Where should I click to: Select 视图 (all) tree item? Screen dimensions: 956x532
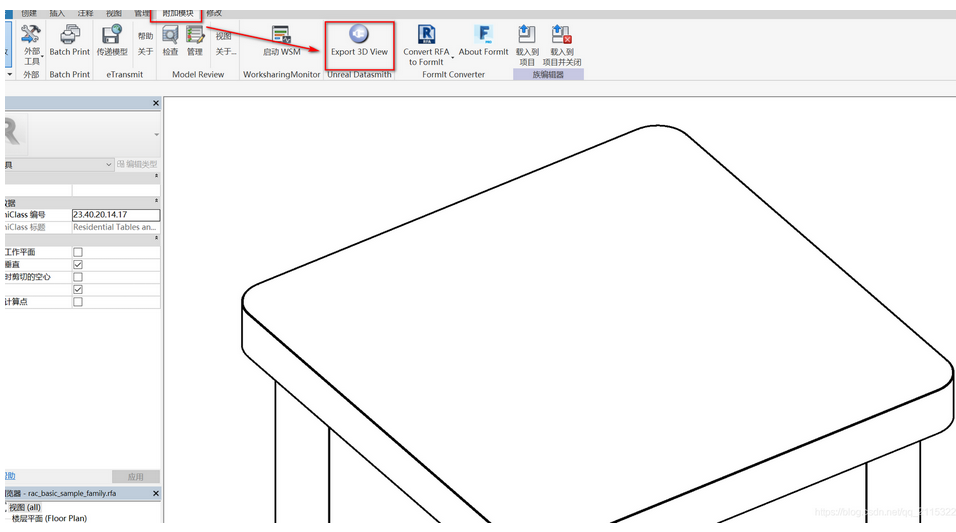click(24, 507)
